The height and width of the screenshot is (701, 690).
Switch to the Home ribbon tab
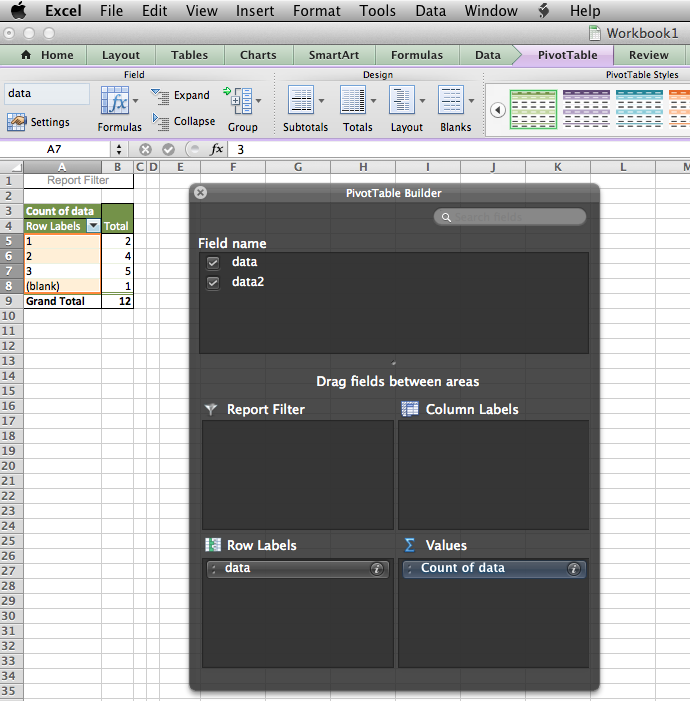click(47, 55)
